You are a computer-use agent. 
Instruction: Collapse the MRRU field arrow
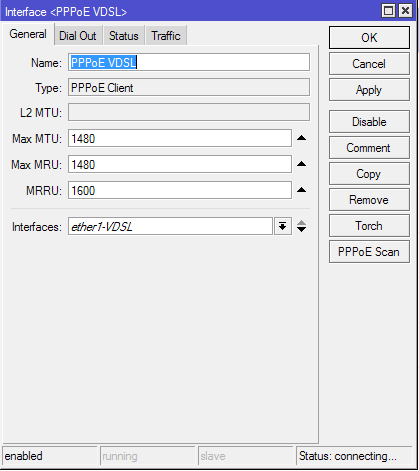point(301,190)
